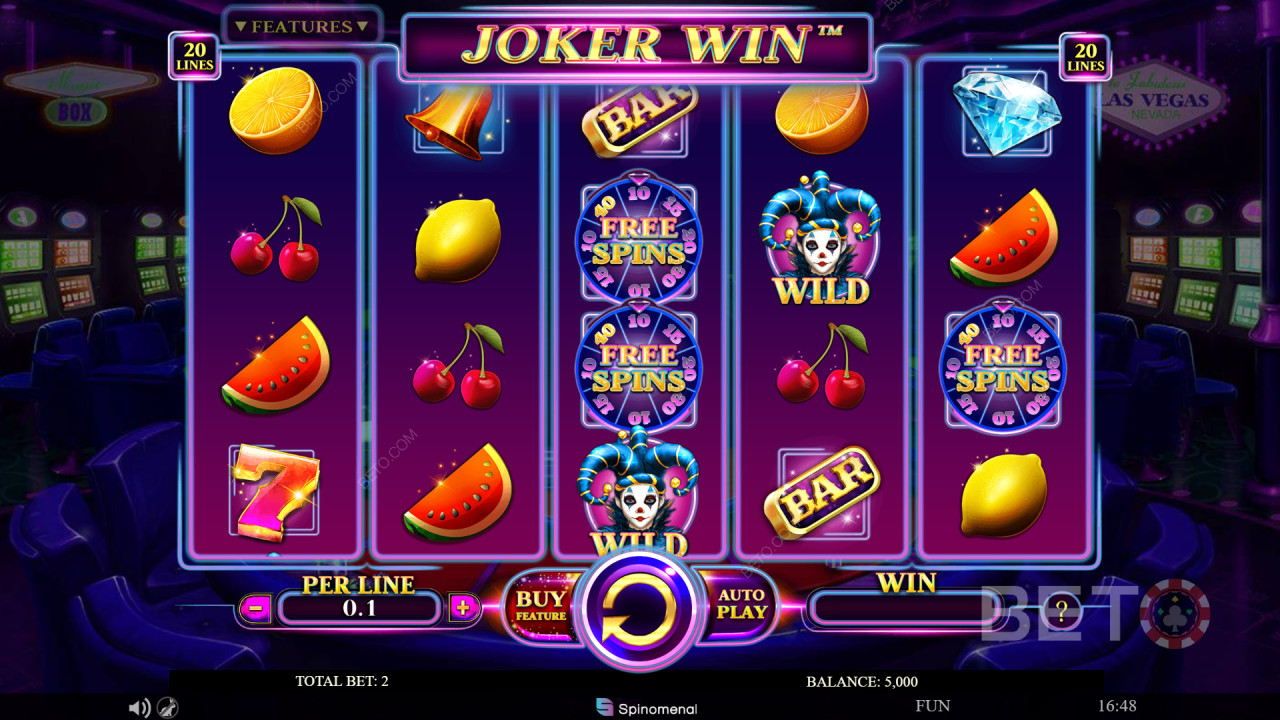Click the left 20 Lines badge

click(x=194, y=56)
